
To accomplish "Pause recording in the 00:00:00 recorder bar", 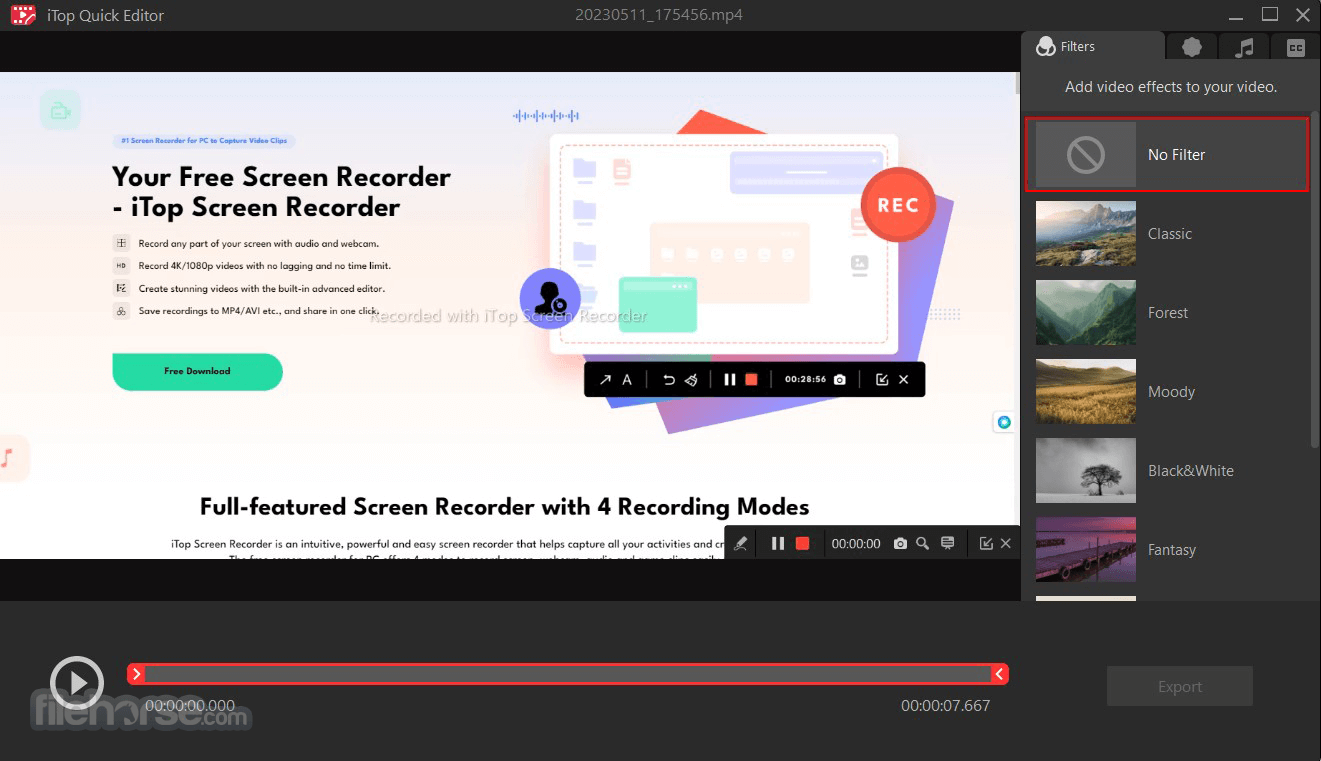I will (778, 543).
